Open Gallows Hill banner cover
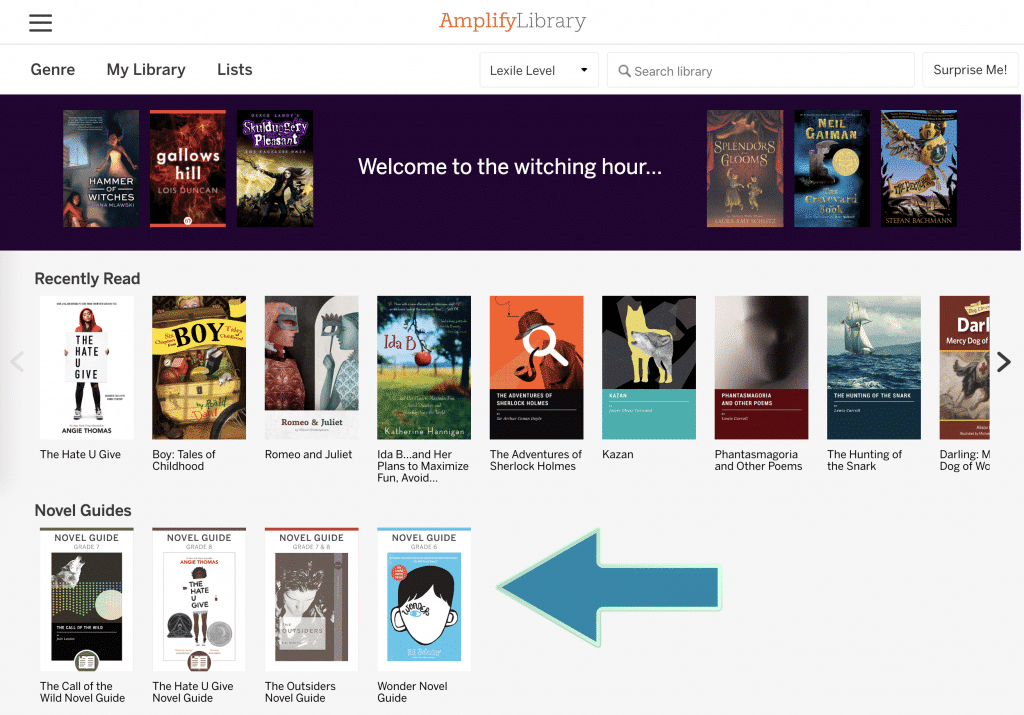 point(188,168)
